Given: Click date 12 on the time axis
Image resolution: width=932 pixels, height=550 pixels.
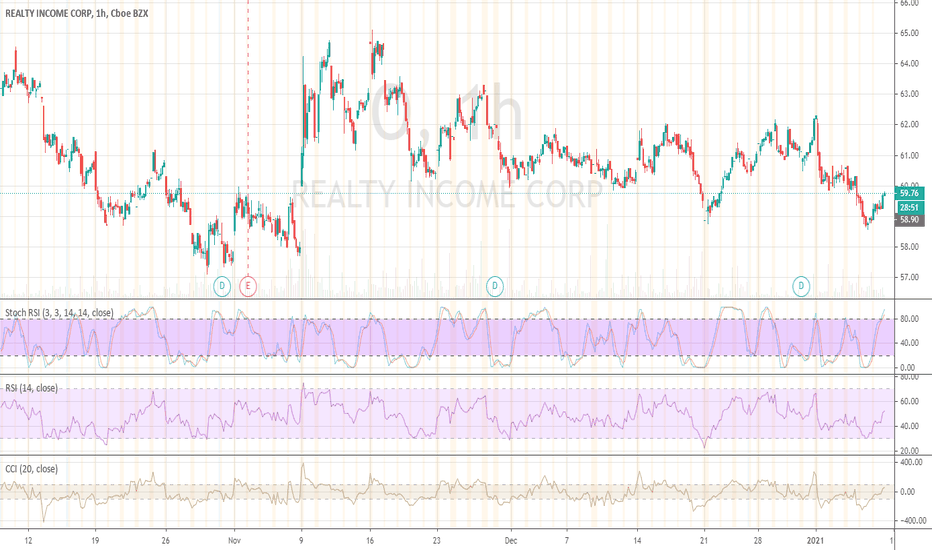Looking at the screenshot, I should (28, 540).
